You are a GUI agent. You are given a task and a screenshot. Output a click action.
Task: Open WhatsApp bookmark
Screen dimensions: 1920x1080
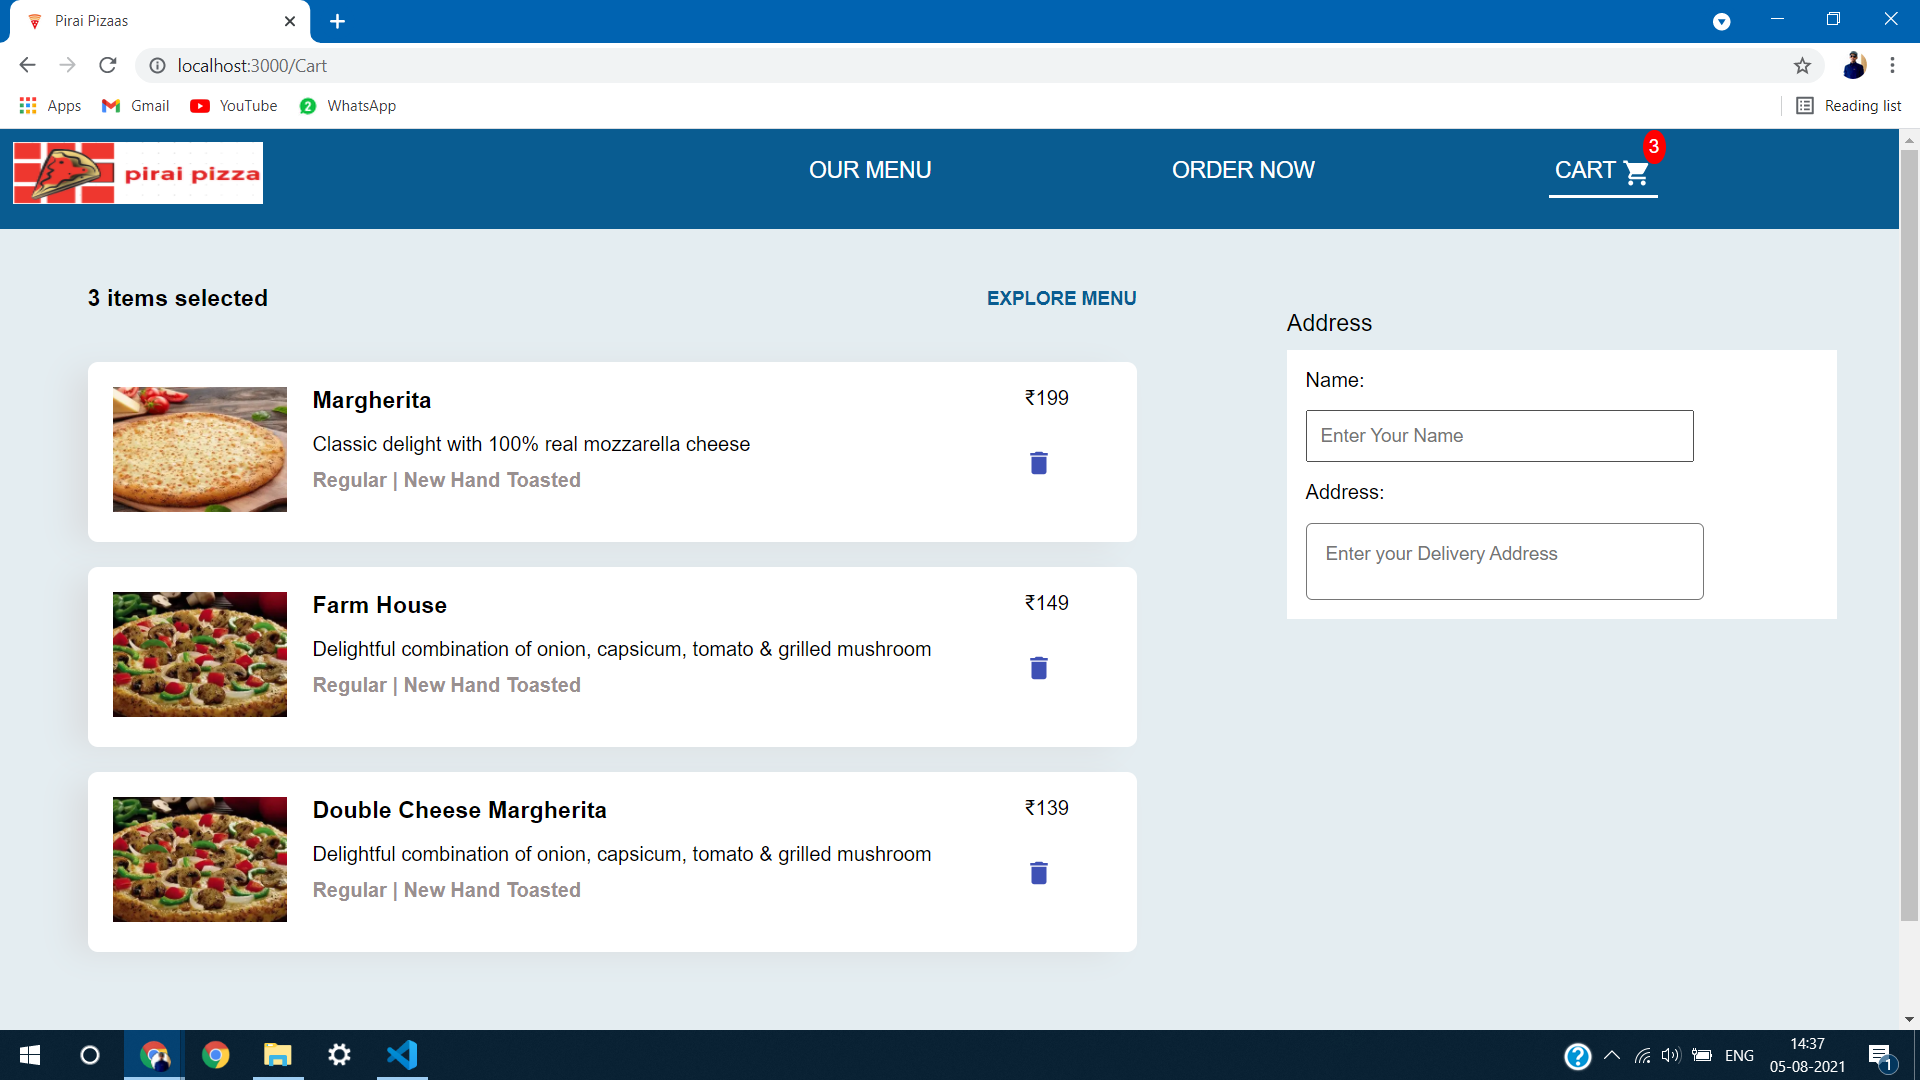(x=348, y=106)
